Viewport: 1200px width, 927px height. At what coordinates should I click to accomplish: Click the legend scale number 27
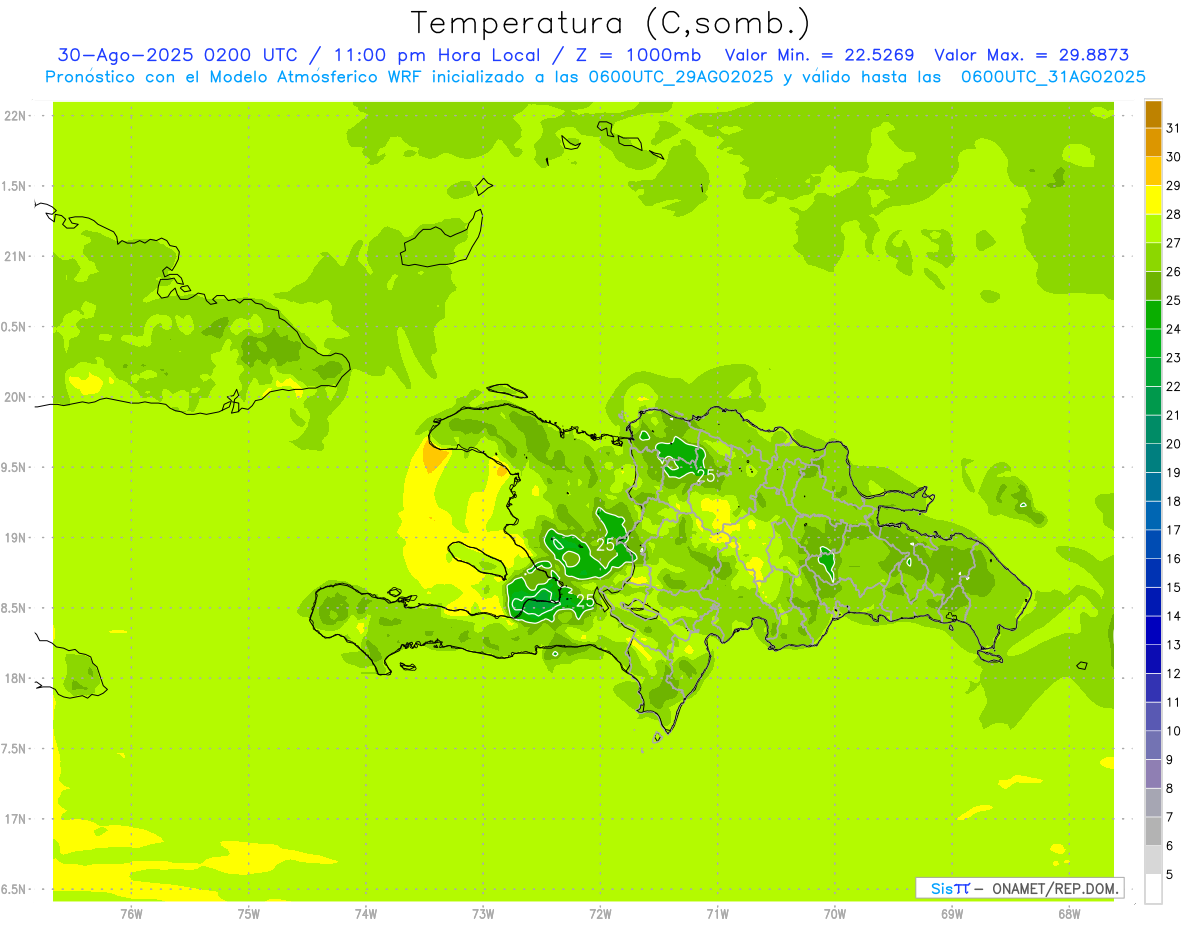pyautogui.click(x=1174, y=243)
